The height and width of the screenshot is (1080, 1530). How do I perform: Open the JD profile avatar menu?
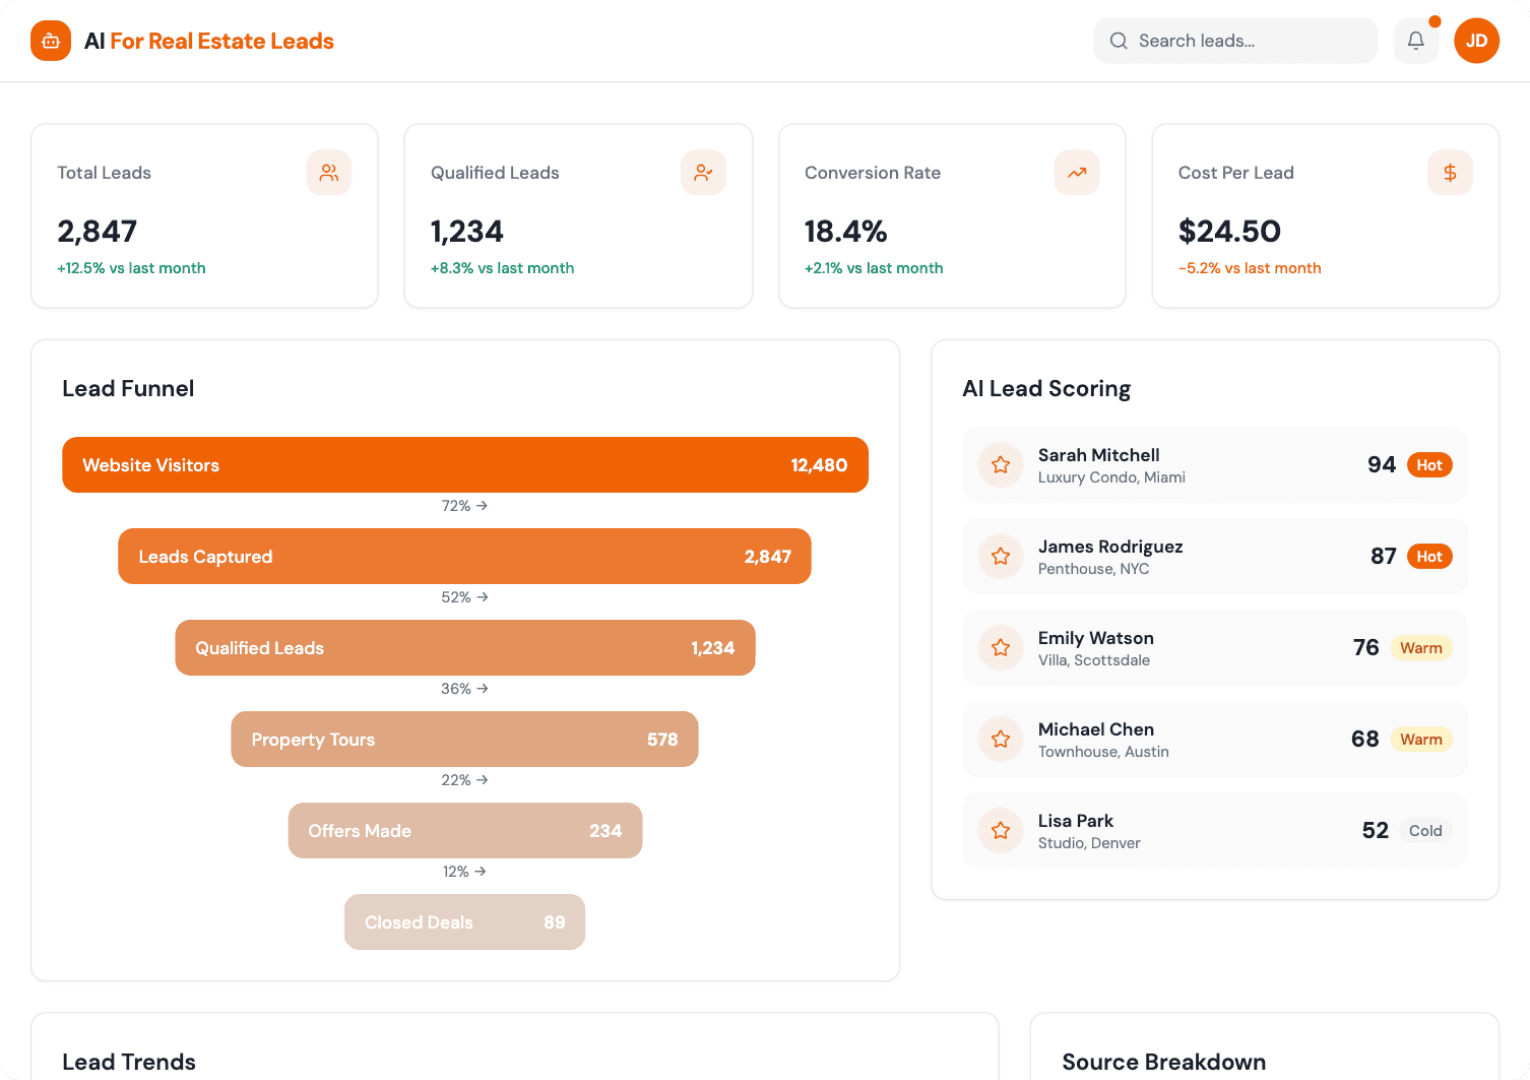(x=1476, y=40)
